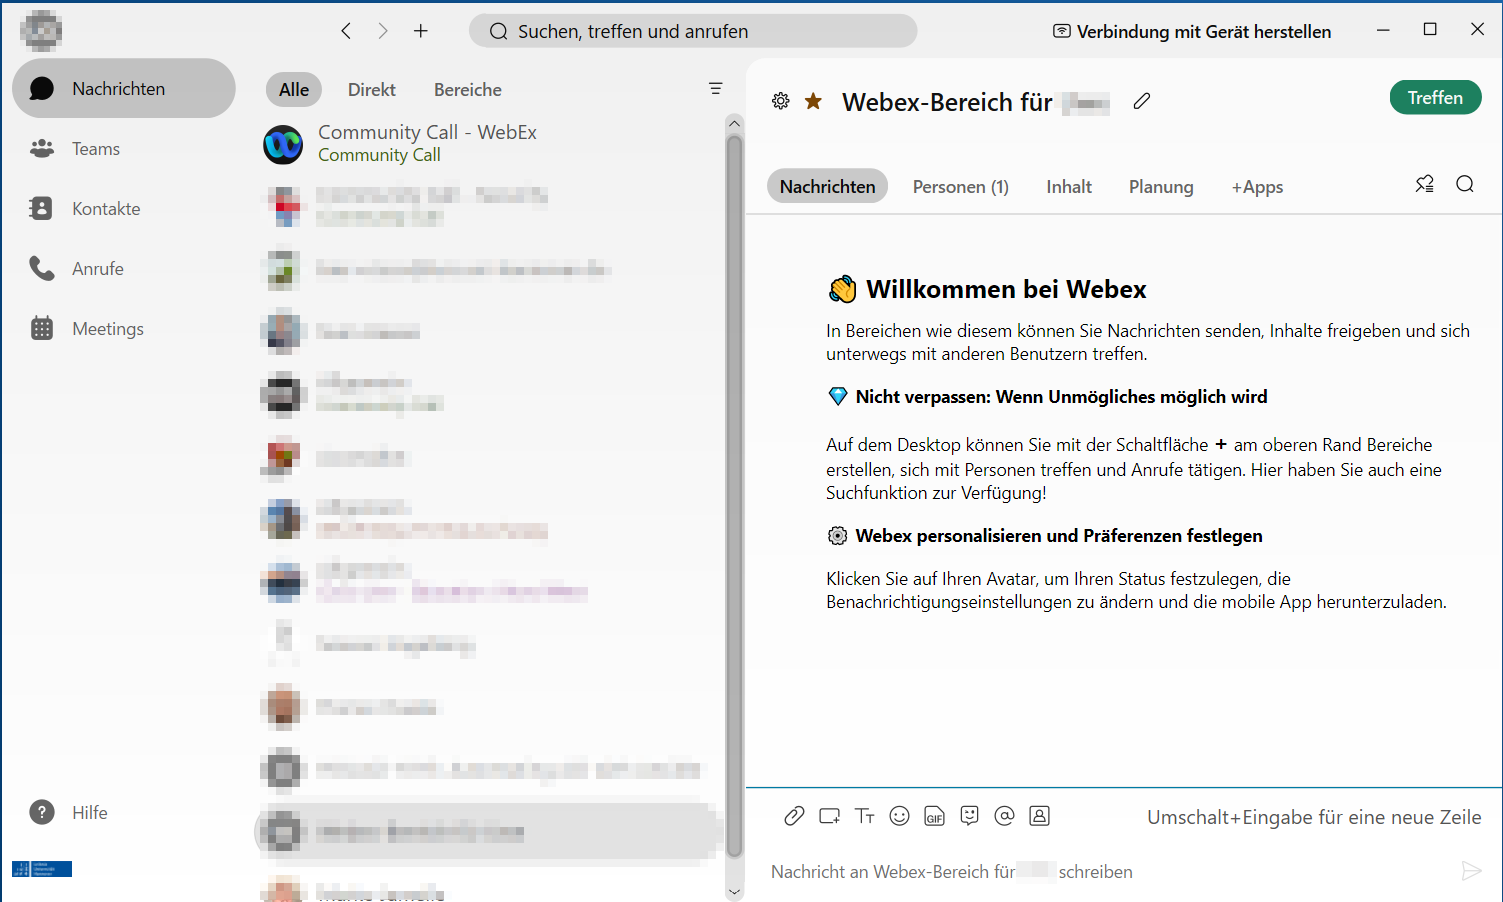This screenshot has height=902, width=1503.
Task: Open text formatting options
Action: click(x=865, y=816)
